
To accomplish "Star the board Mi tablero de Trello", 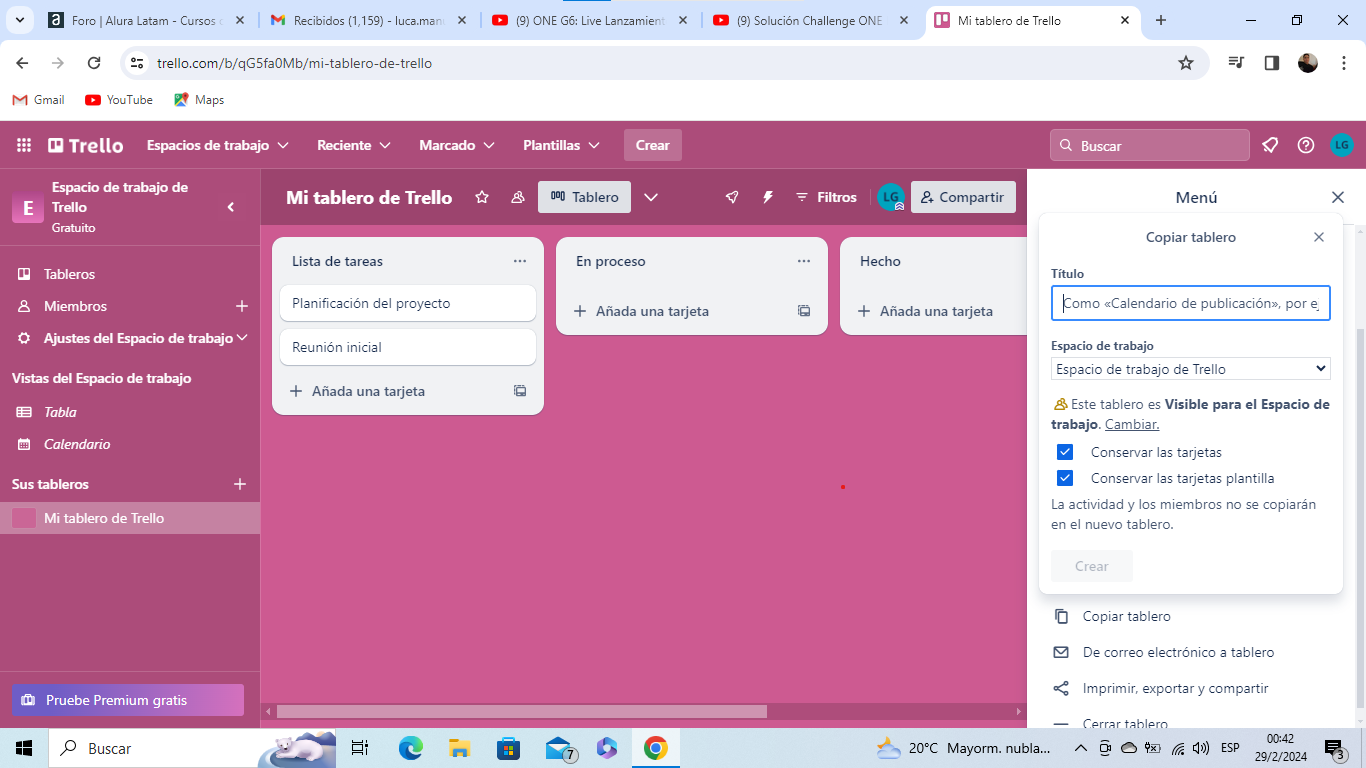I will pyautogui.click(x=482, y=197).
